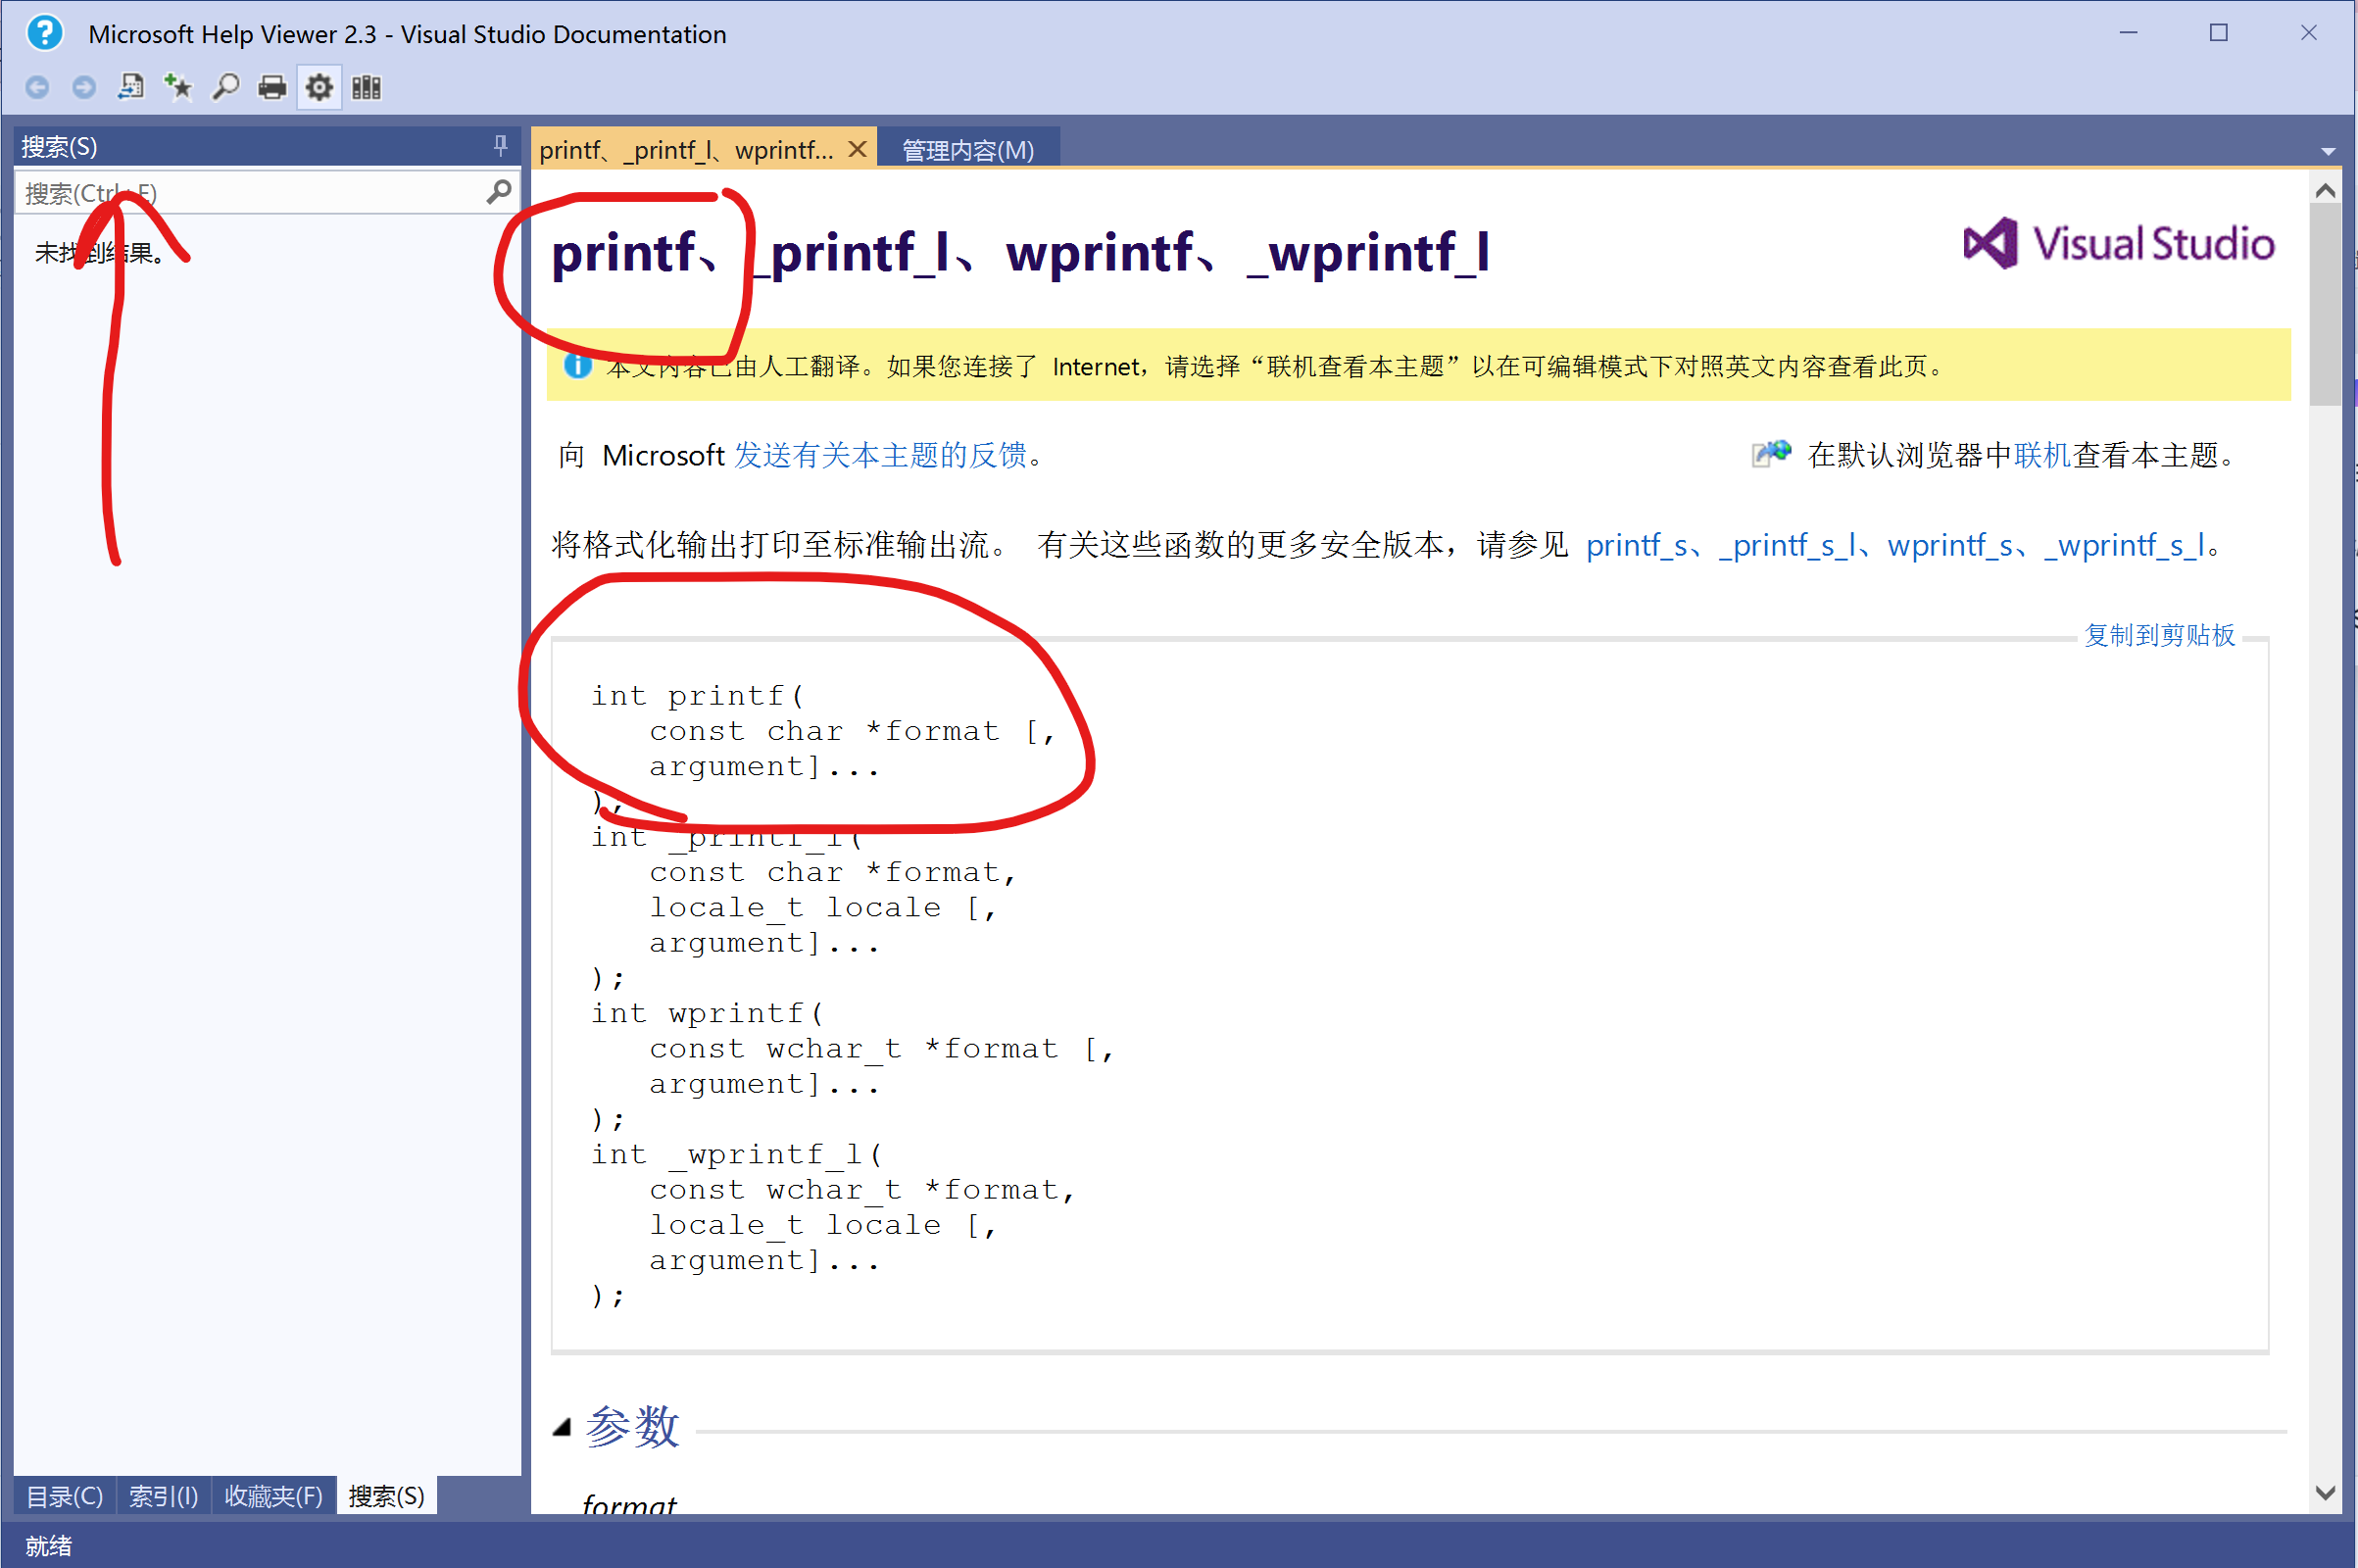The image size is (2358, 1568).
Task: Switch to the 管理内容(M) tab
Action: pos(967,150)
